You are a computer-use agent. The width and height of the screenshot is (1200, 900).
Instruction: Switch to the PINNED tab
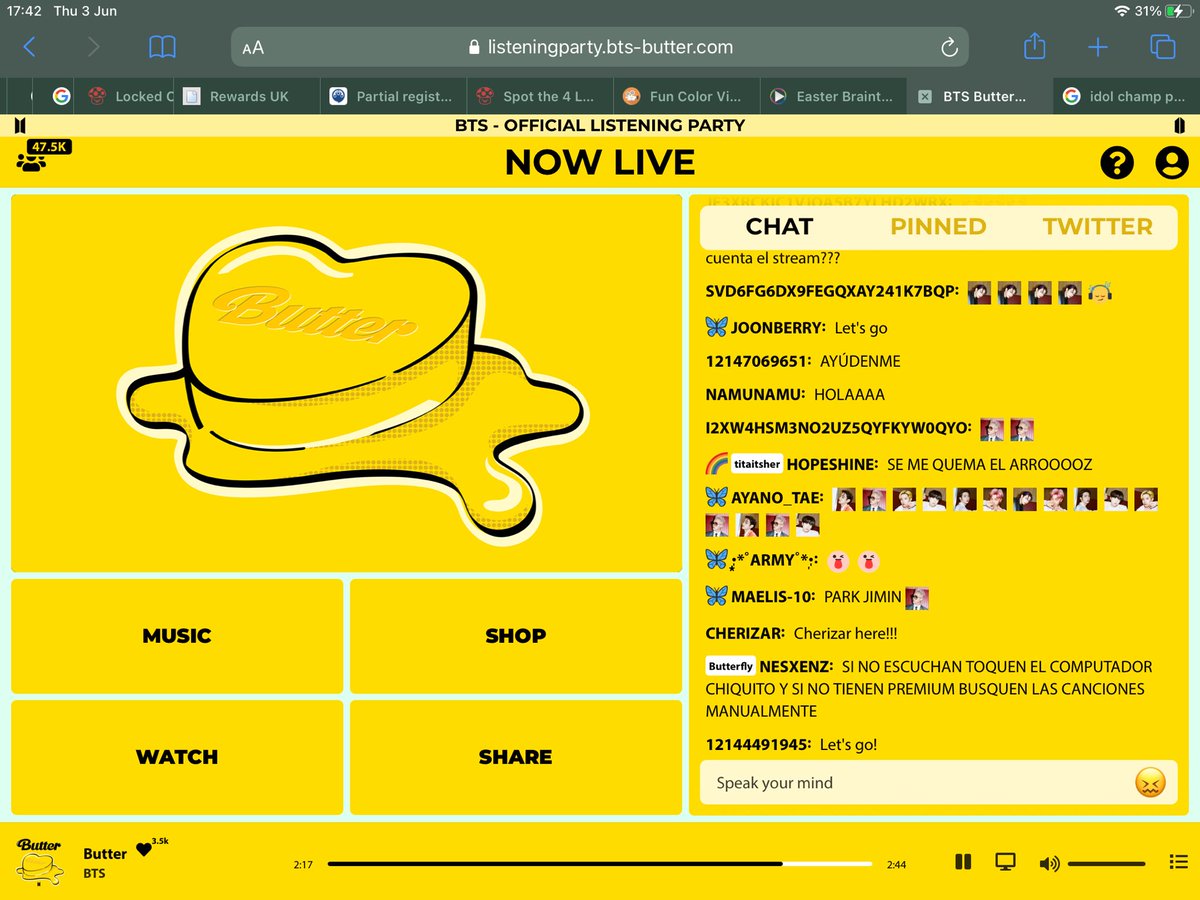pyautogui.click(x=938, y=227)
